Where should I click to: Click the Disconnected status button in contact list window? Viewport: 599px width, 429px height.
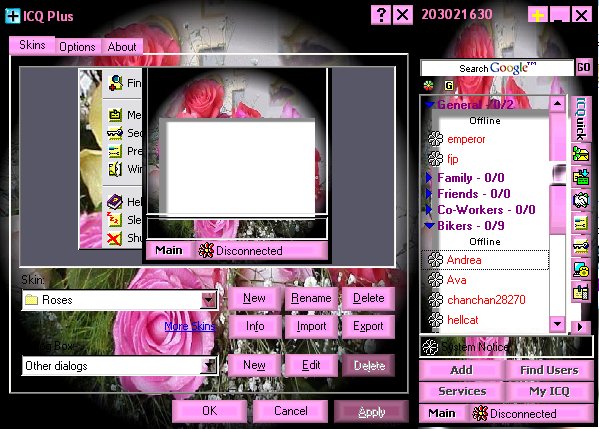click(530, 413)
